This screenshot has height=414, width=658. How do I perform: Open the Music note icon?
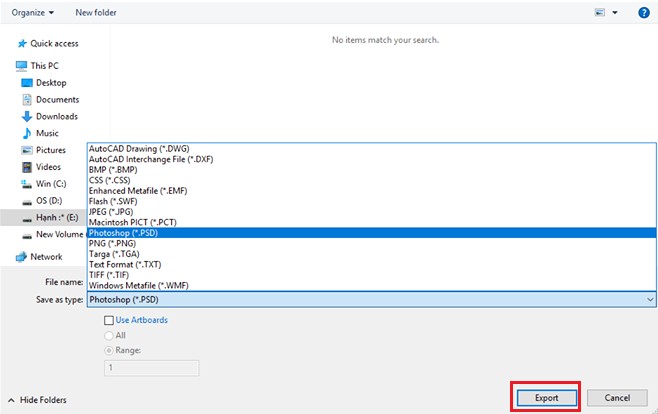coord(27,133)
